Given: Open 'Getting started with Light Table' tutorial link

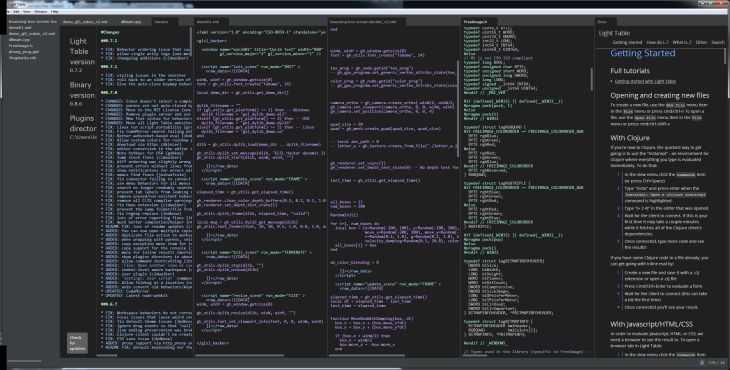Looking at the screenshot, I should tap(645, 81).
